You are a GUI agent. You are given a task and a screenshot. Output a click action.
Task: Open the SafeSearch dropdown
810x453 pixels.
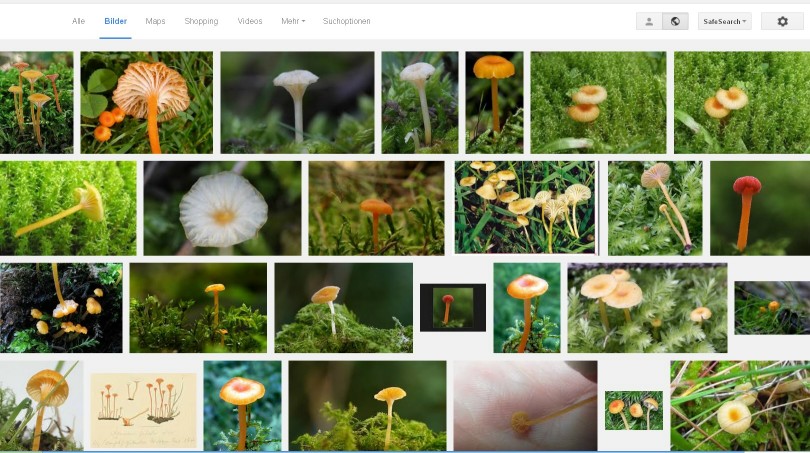724,21
